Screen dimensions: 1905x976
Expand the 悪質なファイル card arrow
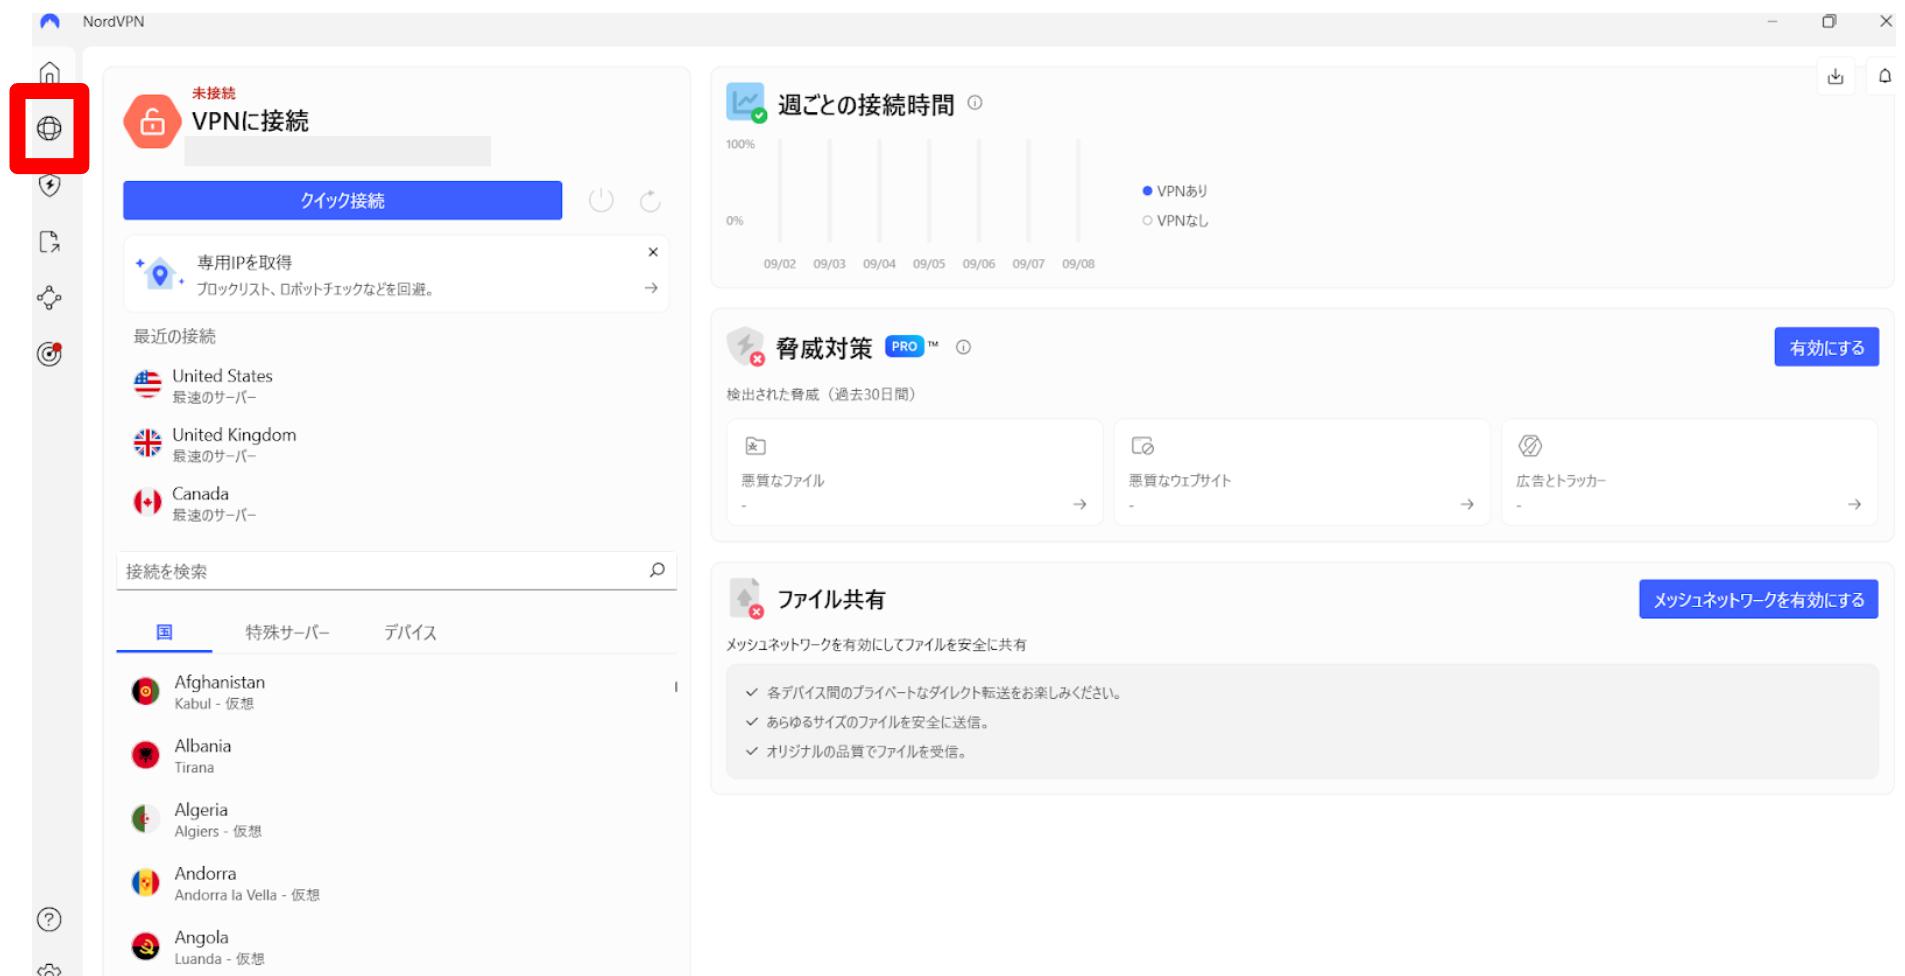pyautogui.click(x=1079, y=504)
